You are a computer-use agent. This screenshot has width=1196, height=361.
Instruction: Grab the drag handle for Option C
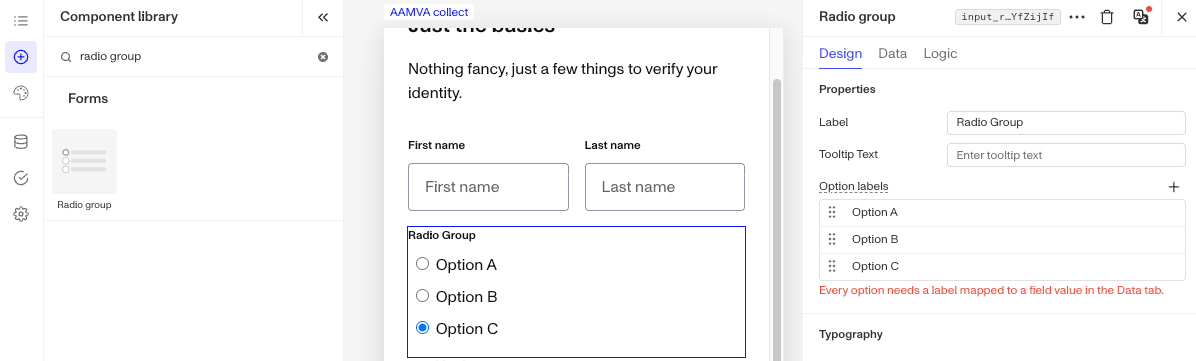832,266
